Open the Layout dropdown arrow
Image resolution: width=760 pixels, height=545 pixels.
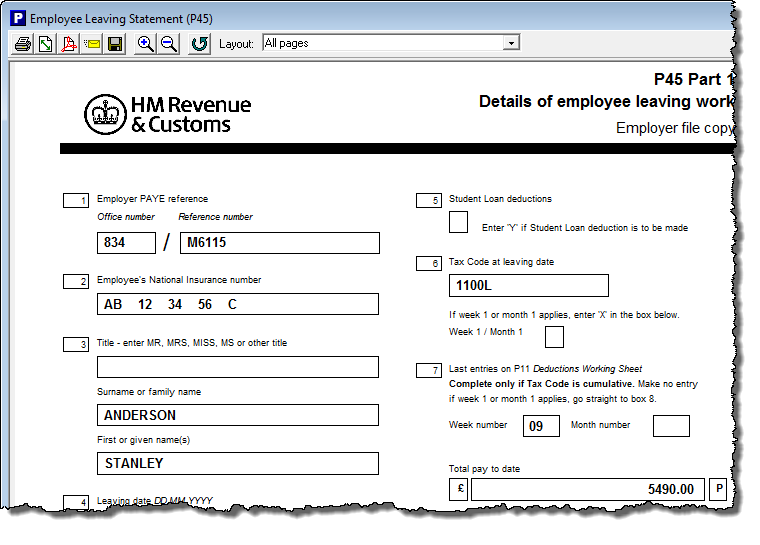(511, 43)
